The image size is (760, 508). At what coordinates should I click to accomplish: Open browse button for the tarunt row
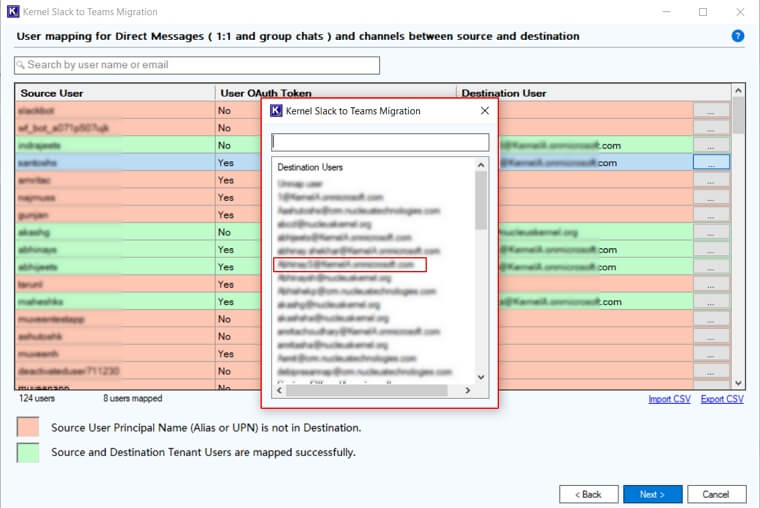[x=711, y=284]
